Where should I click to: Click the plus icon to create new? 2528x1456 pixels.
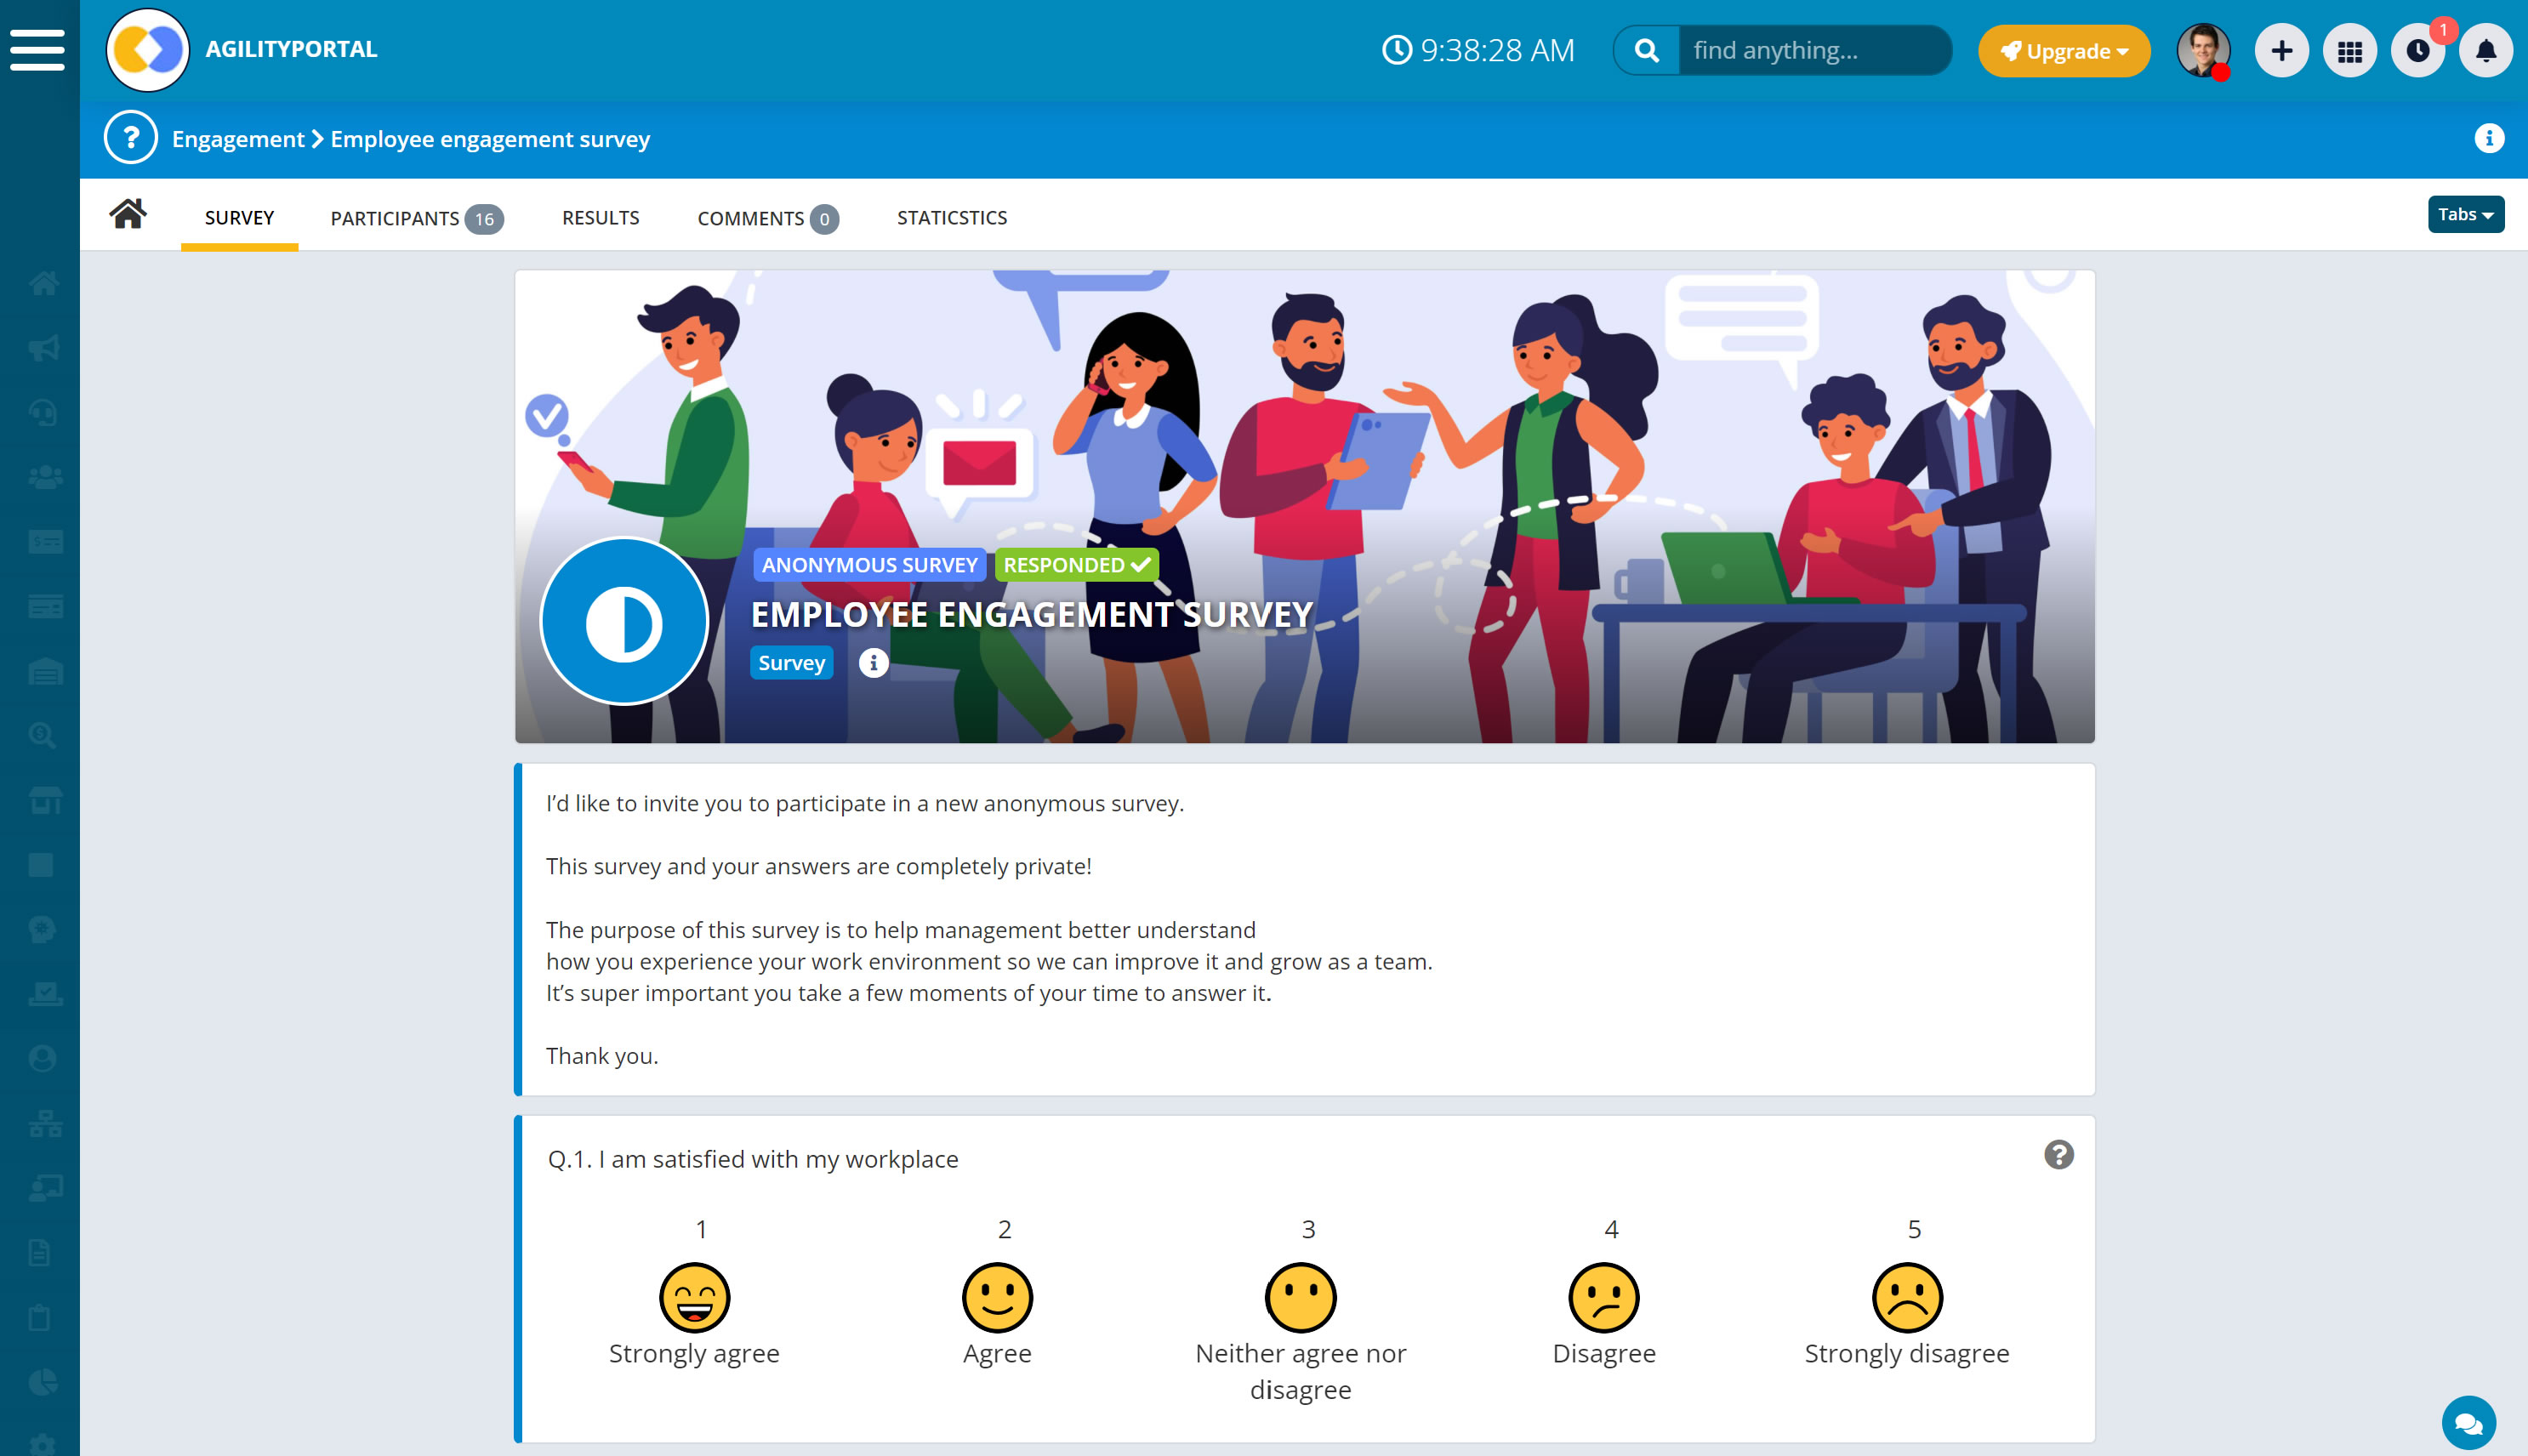click(x=2281, y=51)
